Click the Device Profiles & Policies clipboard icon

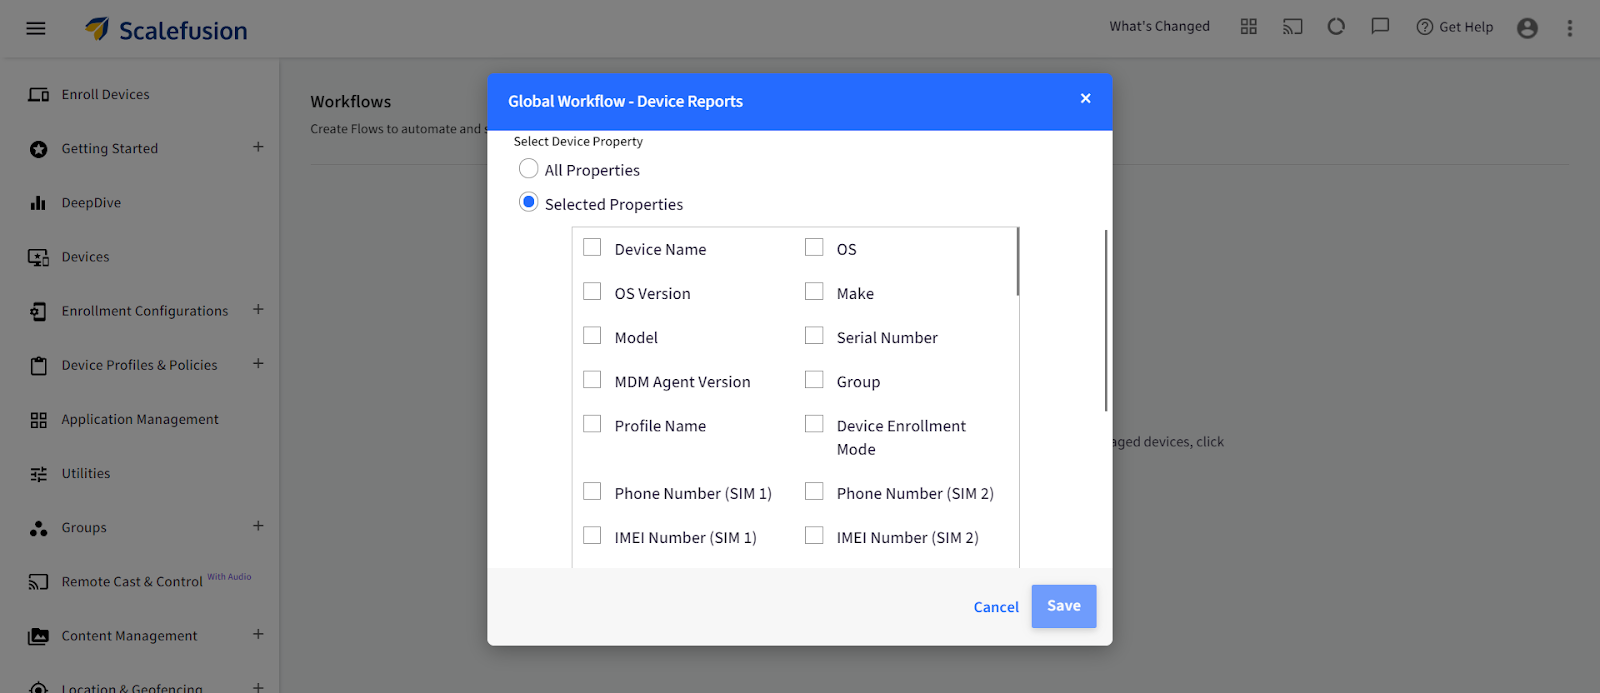click(x=38, y=365)
